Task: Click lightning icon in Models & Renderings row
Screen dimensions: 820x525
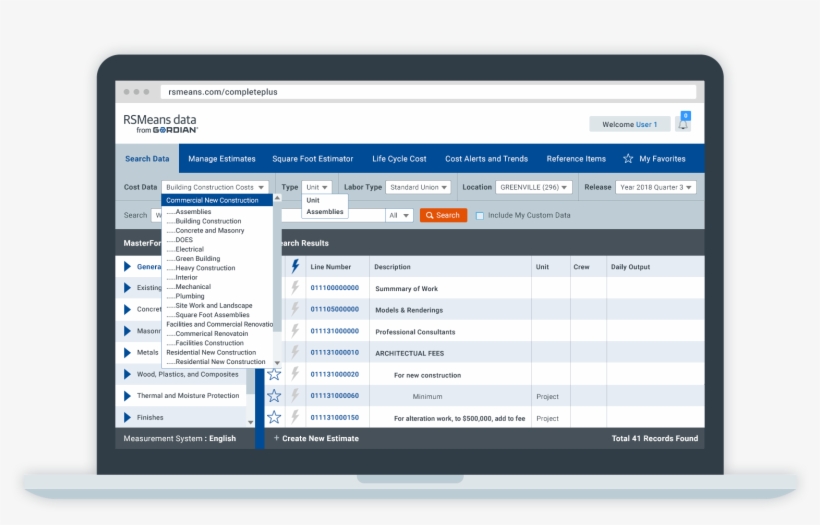Action: coord(295,309)
